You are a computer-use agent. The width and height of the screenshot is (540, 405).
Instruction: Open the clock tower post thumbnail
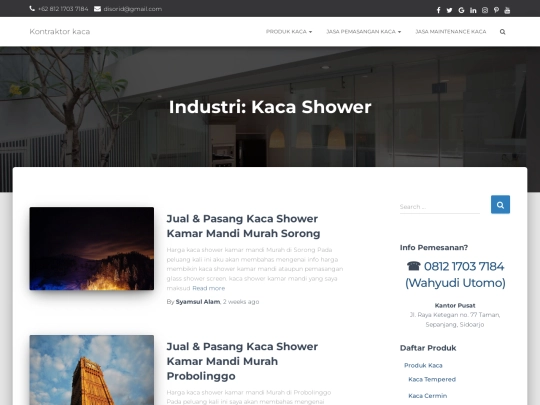(92, 370)
